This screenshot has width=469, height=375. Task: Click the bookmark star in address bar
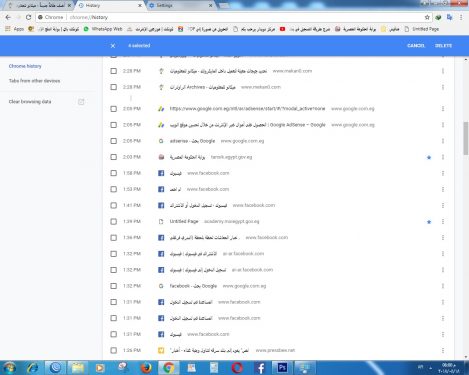coord(427,17)
